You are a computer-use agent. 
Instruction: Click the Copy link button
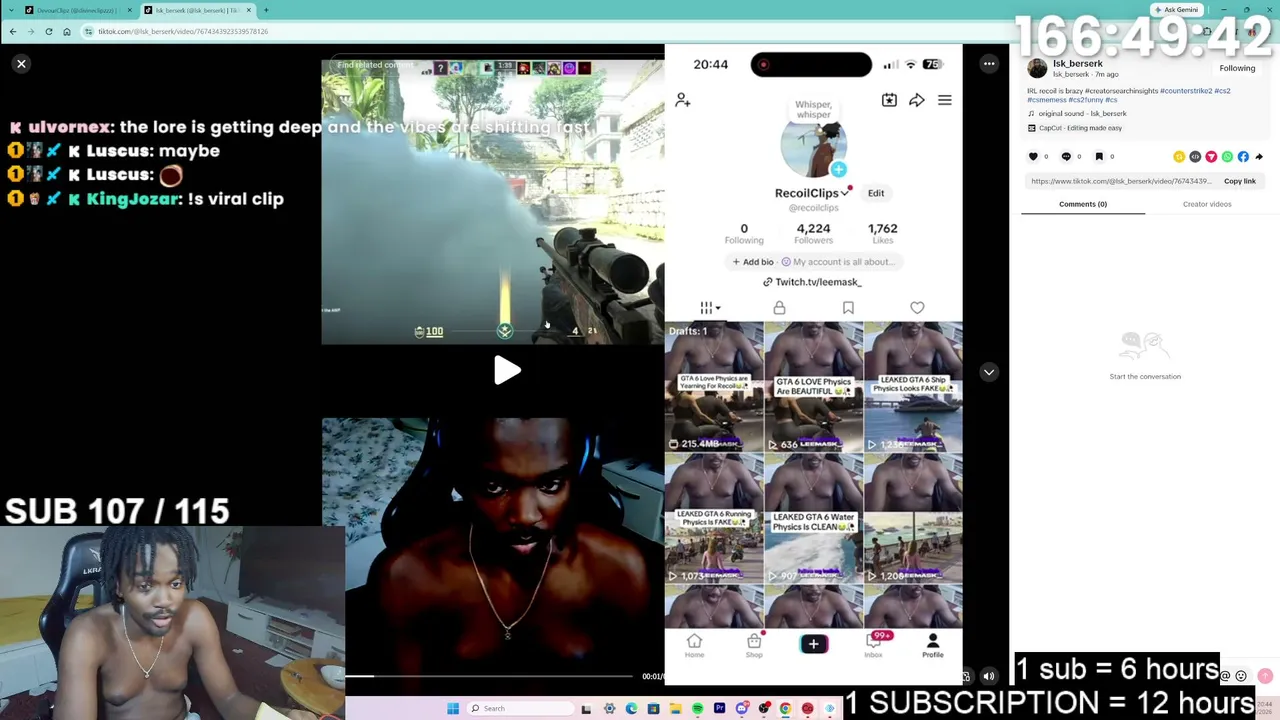1240,181
